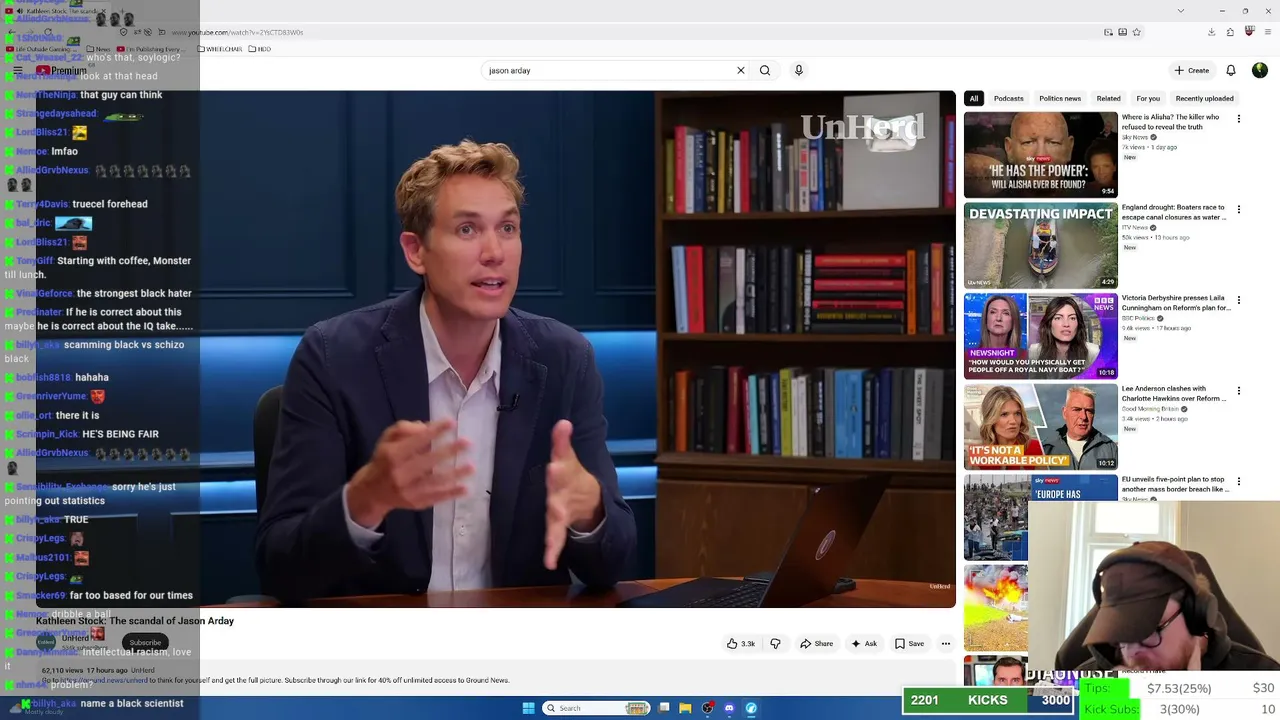
Task: Open File Explorer from the taskbar
Action: tap(685, 708)
